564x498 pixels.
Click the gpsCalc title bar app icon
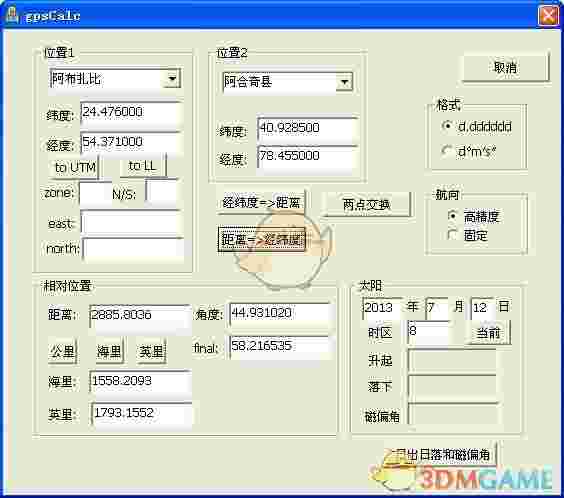click(x=12, y=15)
